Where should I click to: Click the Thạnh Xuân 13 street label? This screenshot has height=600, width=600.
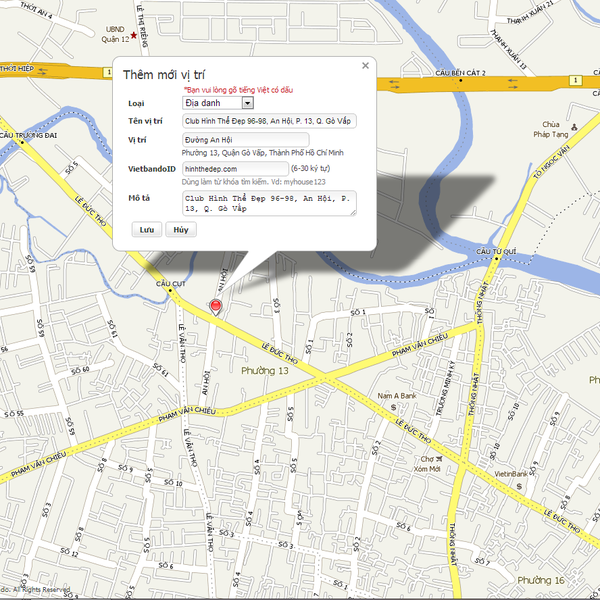(x=509, y=49)
